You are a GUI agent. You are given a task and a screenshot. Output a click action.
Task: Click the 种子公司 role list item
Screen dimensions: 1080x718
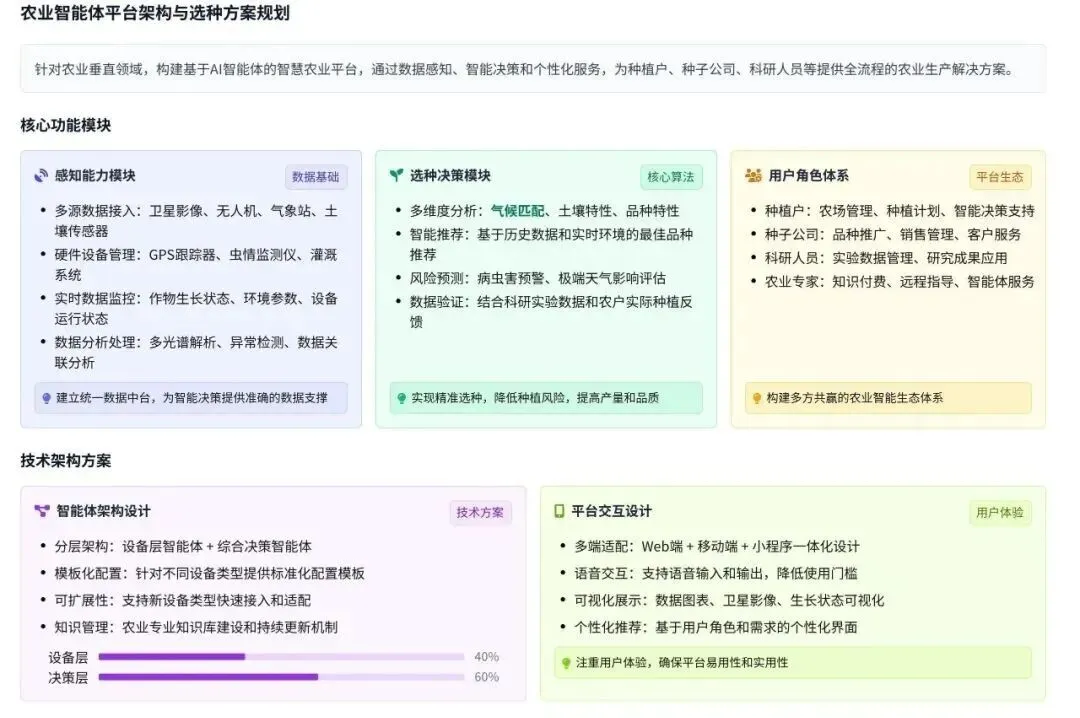(x=893, y=234)
